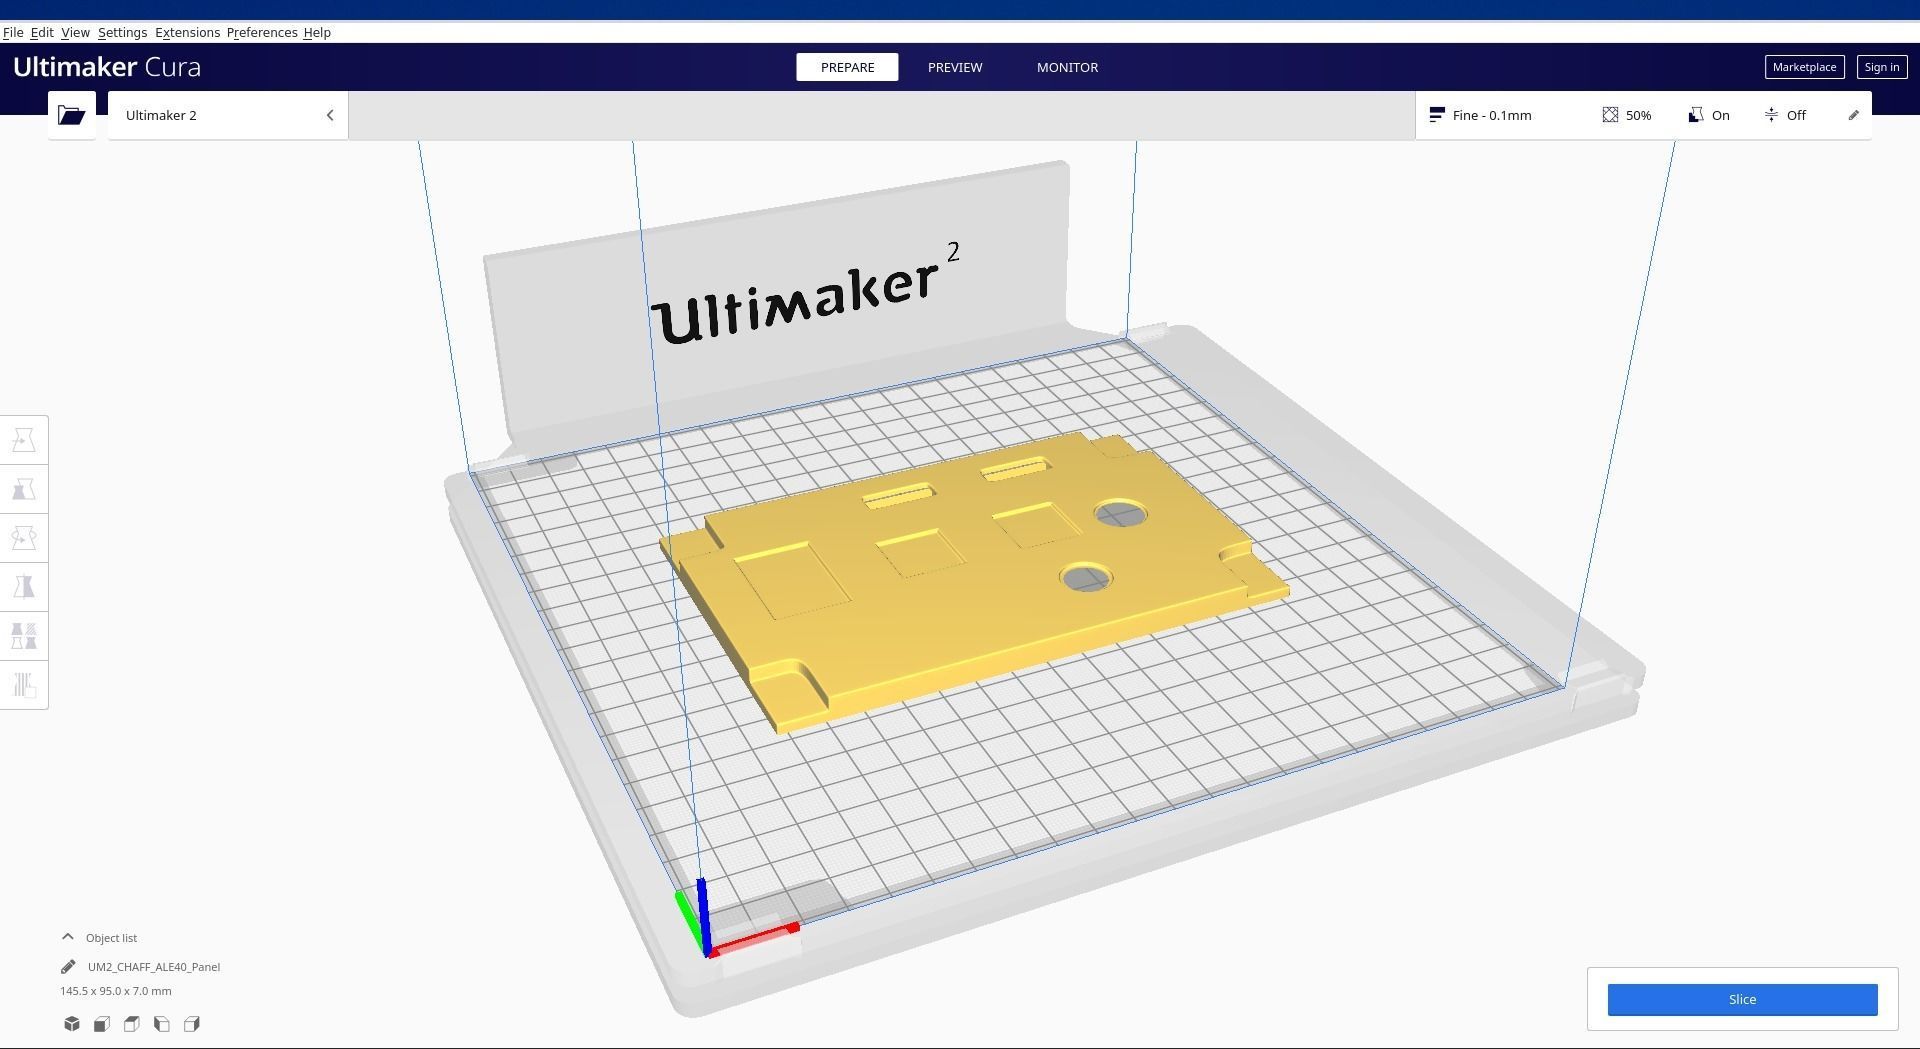Click the Slice button

coord(1742,999)
